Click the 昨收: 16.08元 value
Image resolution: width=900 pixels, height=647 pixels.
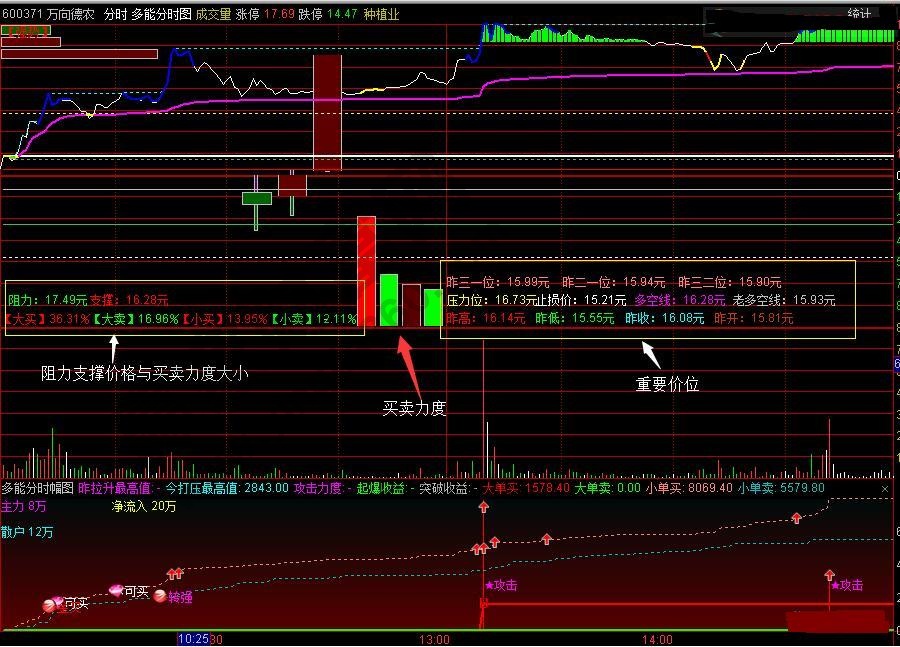665,318
